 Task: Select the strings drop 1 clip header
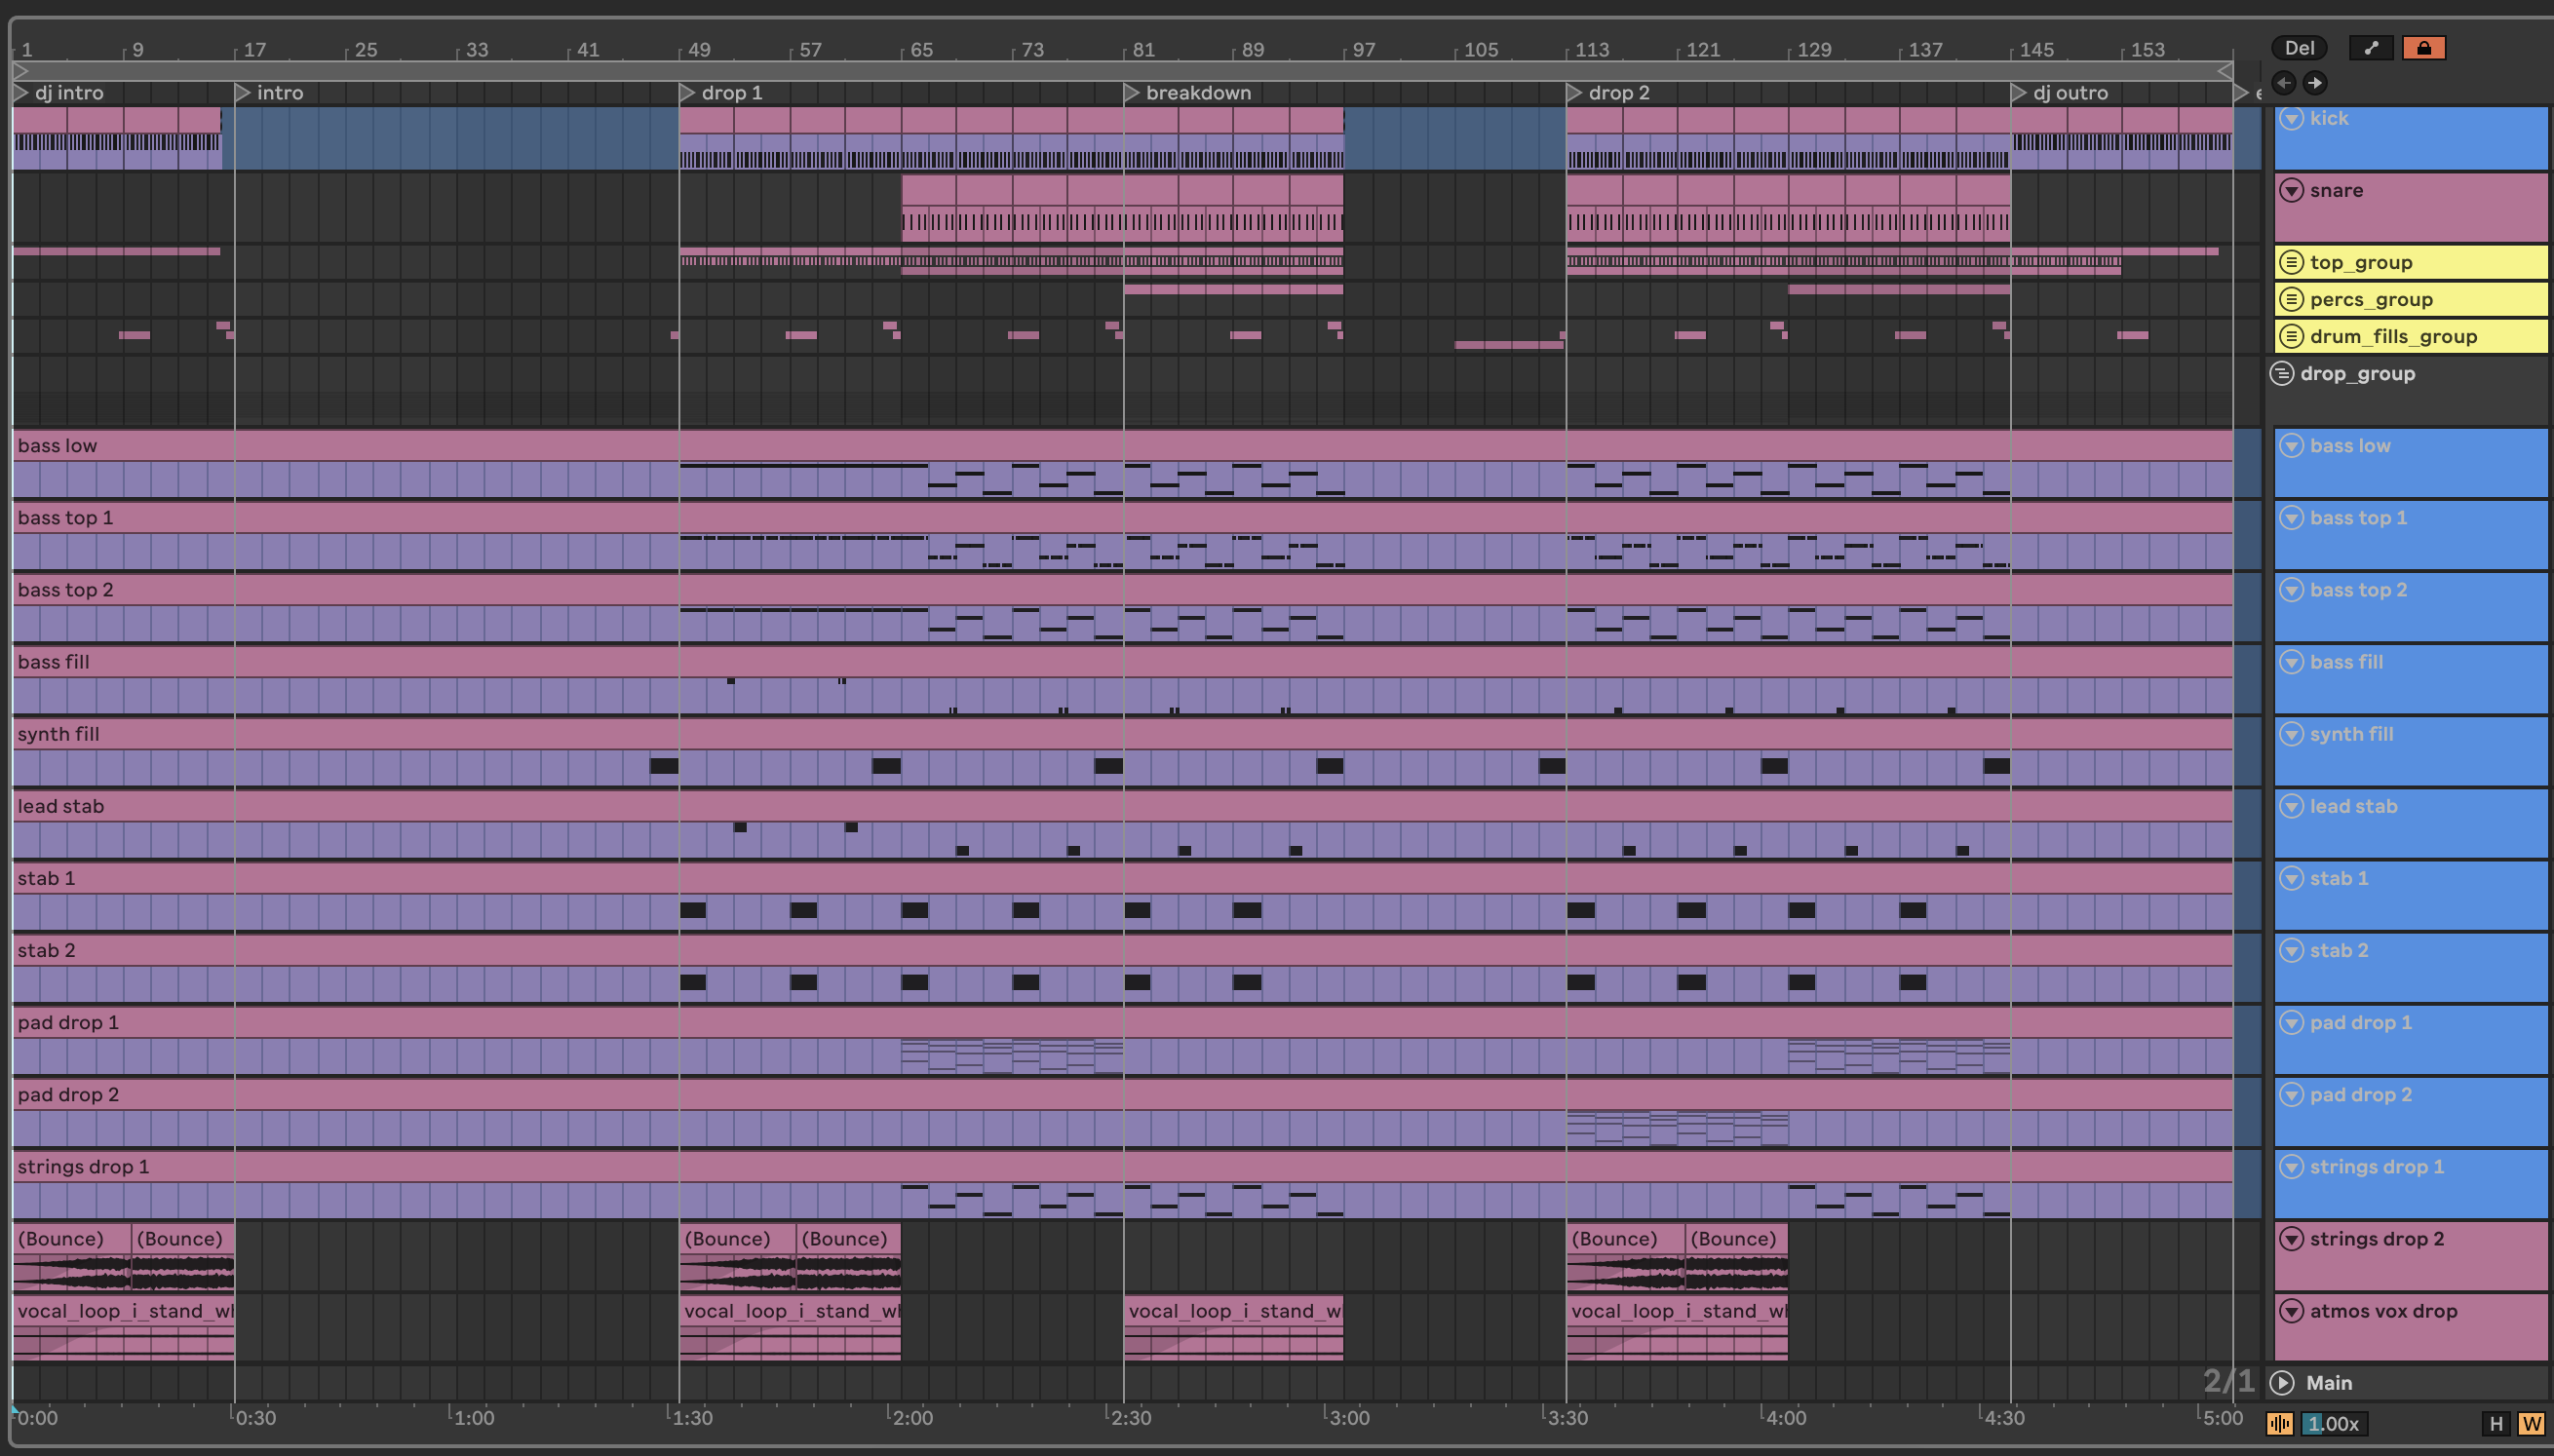click(1122, 1166)
